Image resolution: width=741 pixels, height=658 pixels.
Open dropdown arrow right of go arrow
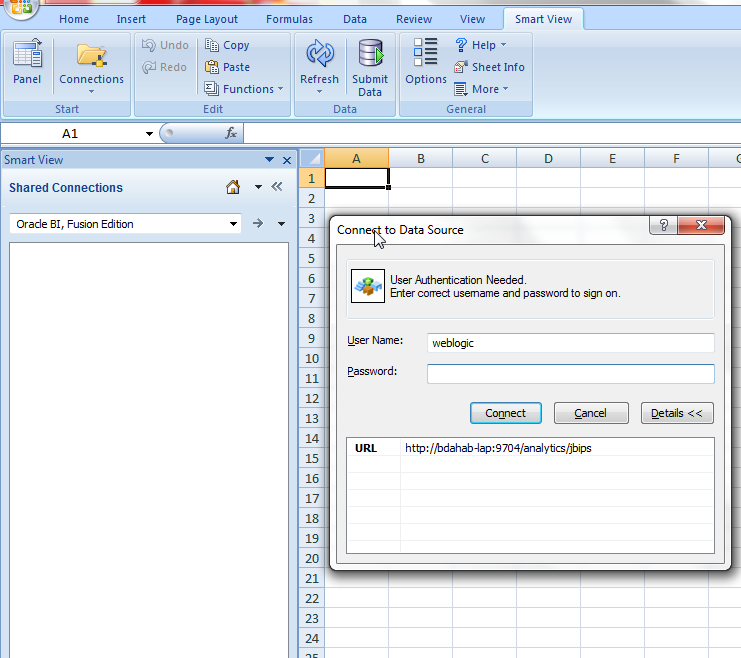tap(281, 224)
